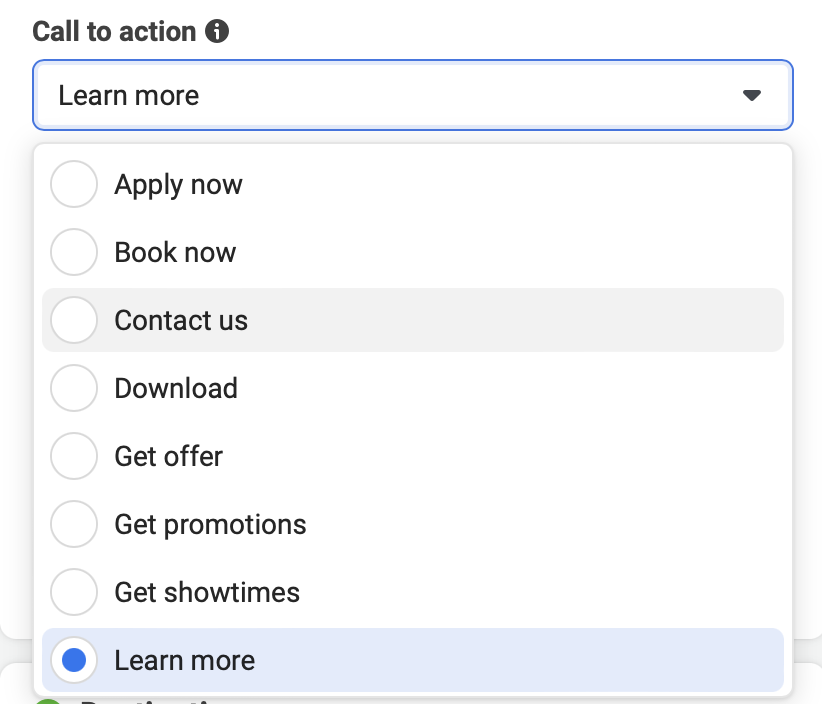Pick the highlighted Contact us option text
This screenshot has height=704, width=822.
[x=181, y=320]
